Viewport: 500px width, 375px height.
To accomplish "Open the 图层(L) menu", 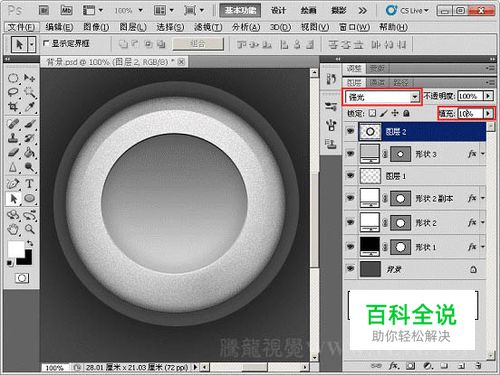I will pyautogui.click(x=133, y=27).
